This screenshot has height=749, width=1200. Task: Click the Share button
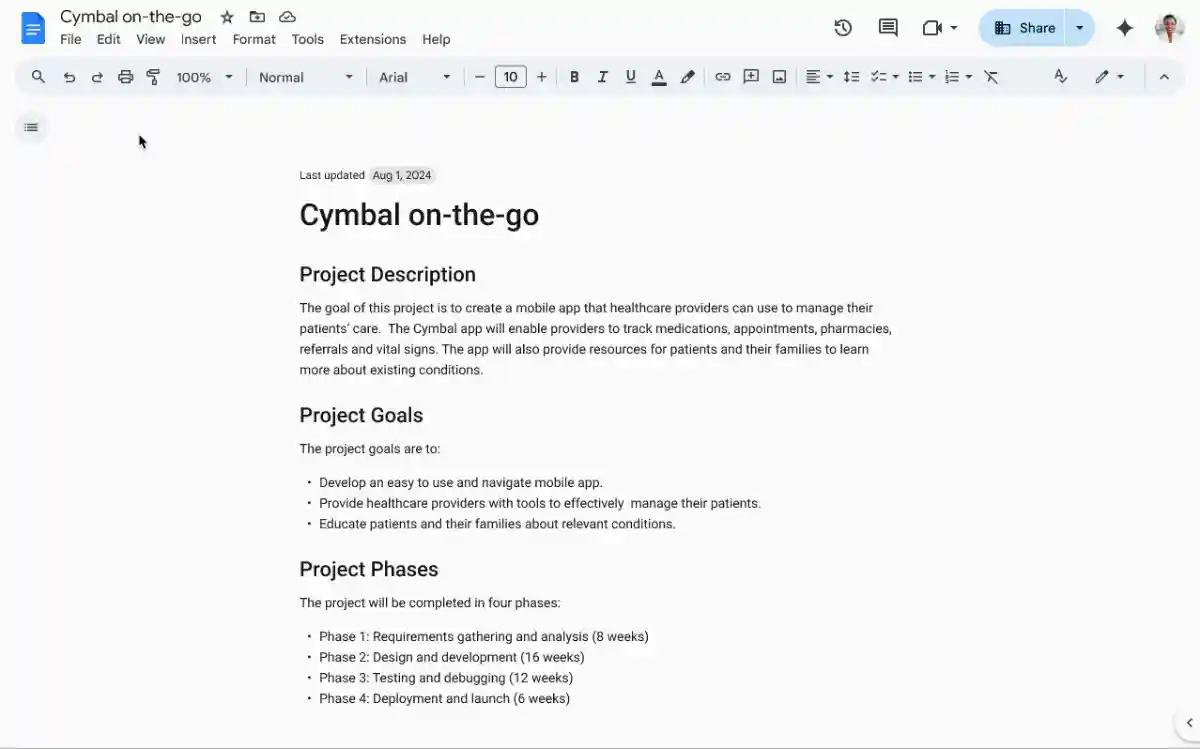(x=1023, y=28)
